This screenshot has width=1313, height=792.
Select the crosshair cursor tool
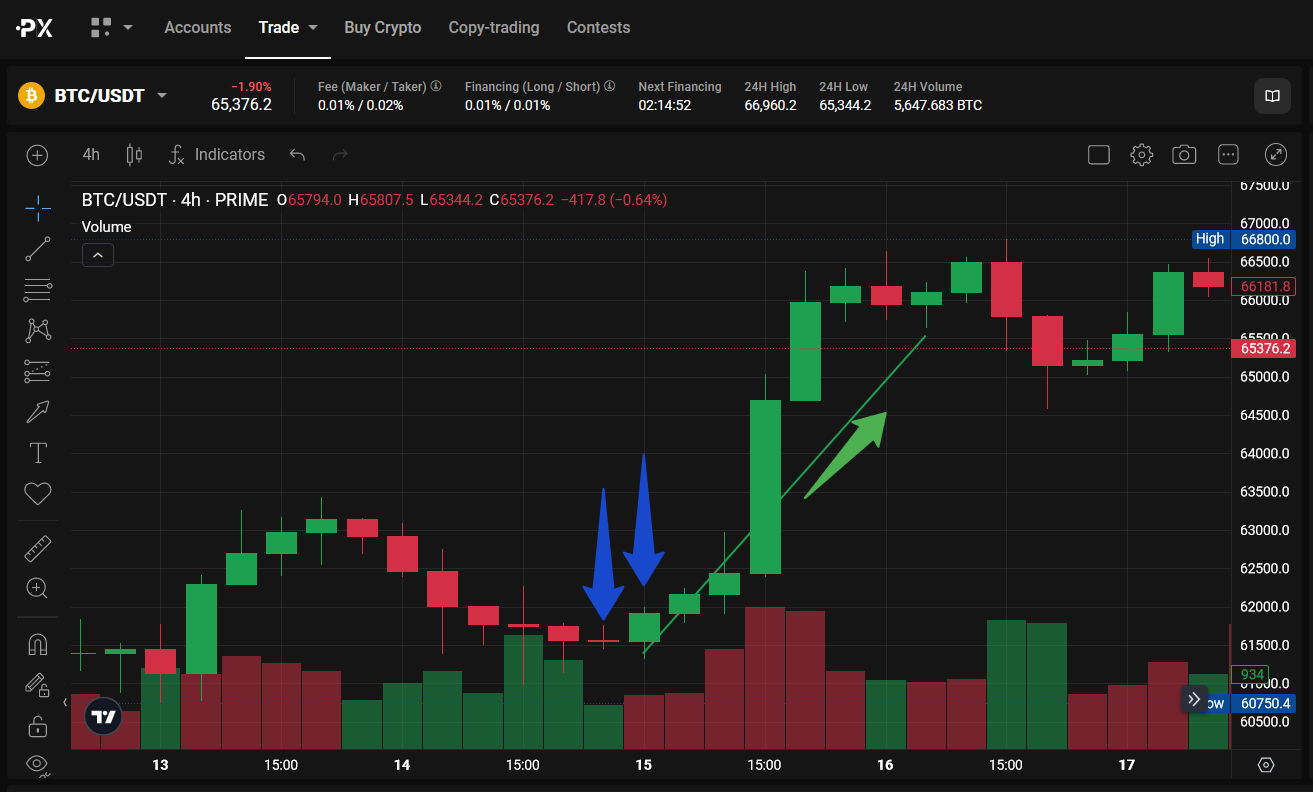(x=38, y=208)
